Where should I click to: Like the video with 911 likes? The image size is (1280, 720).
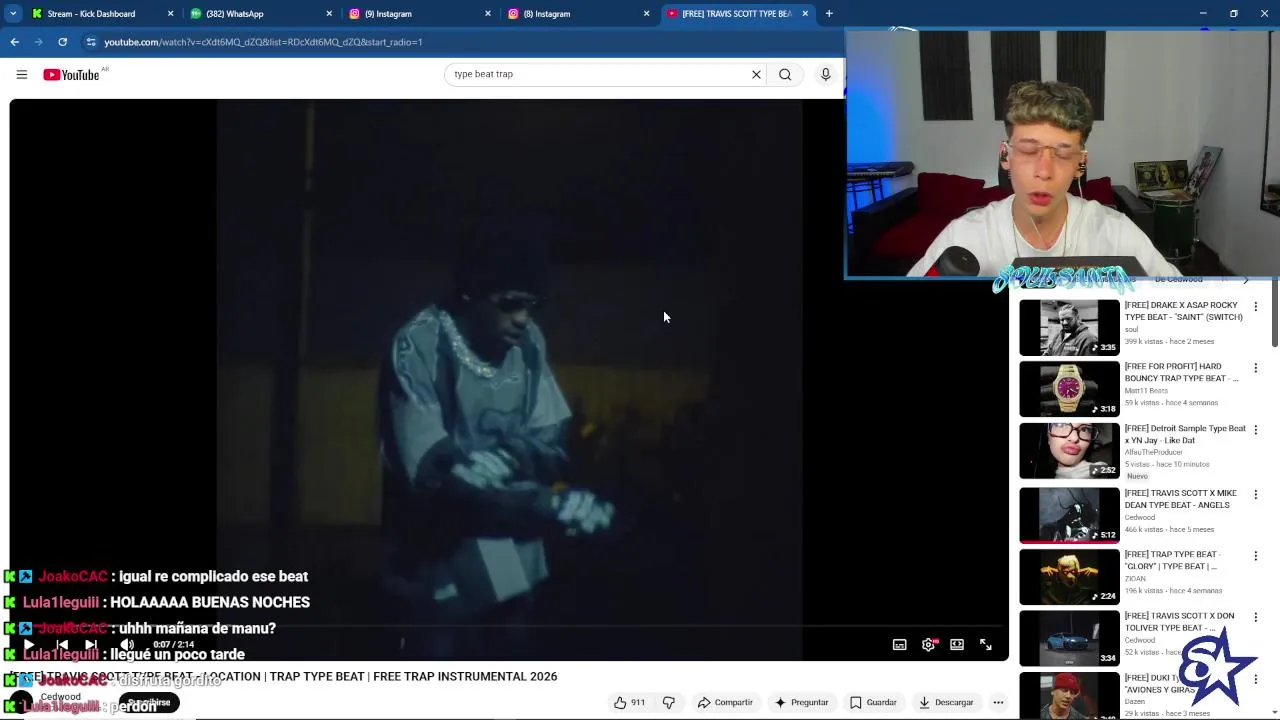(629, 702)
